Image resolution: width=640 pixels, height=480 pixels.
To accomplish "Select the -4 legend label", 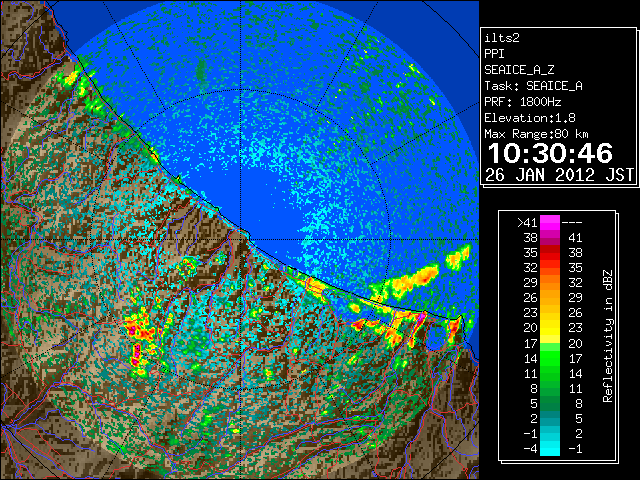I will (530, 448).
